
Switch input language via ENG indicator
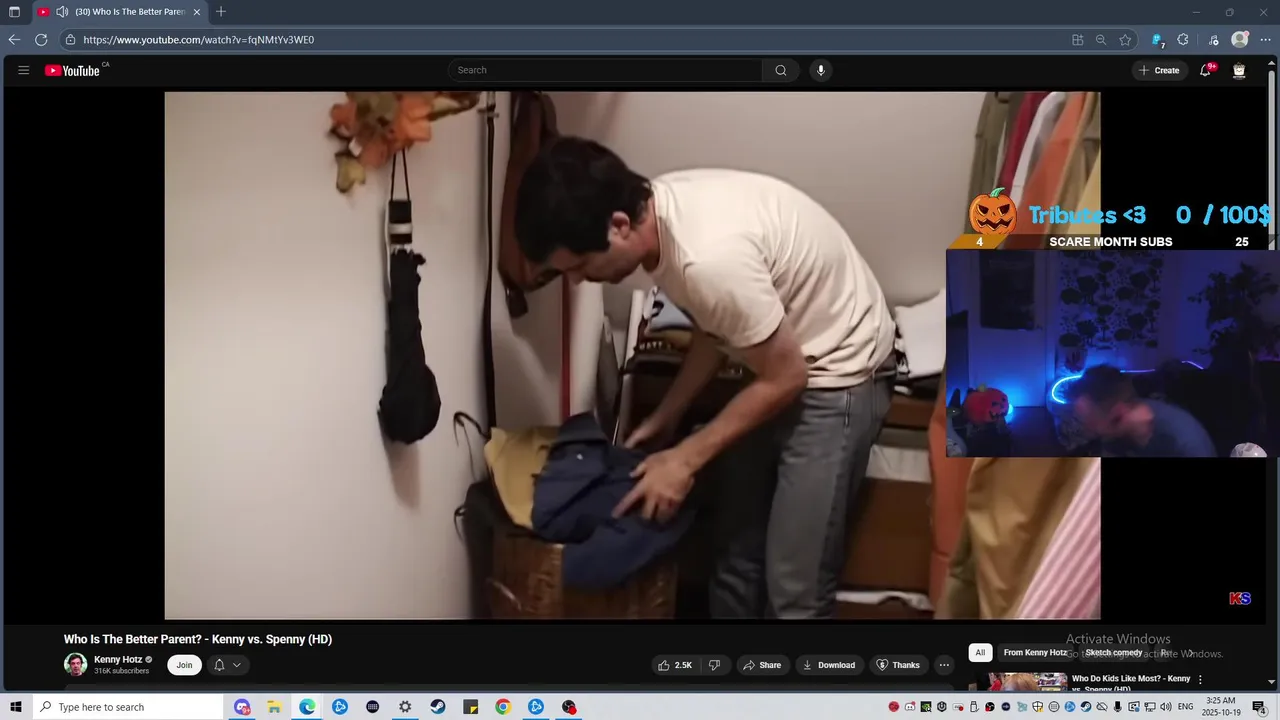point(1184,707)
